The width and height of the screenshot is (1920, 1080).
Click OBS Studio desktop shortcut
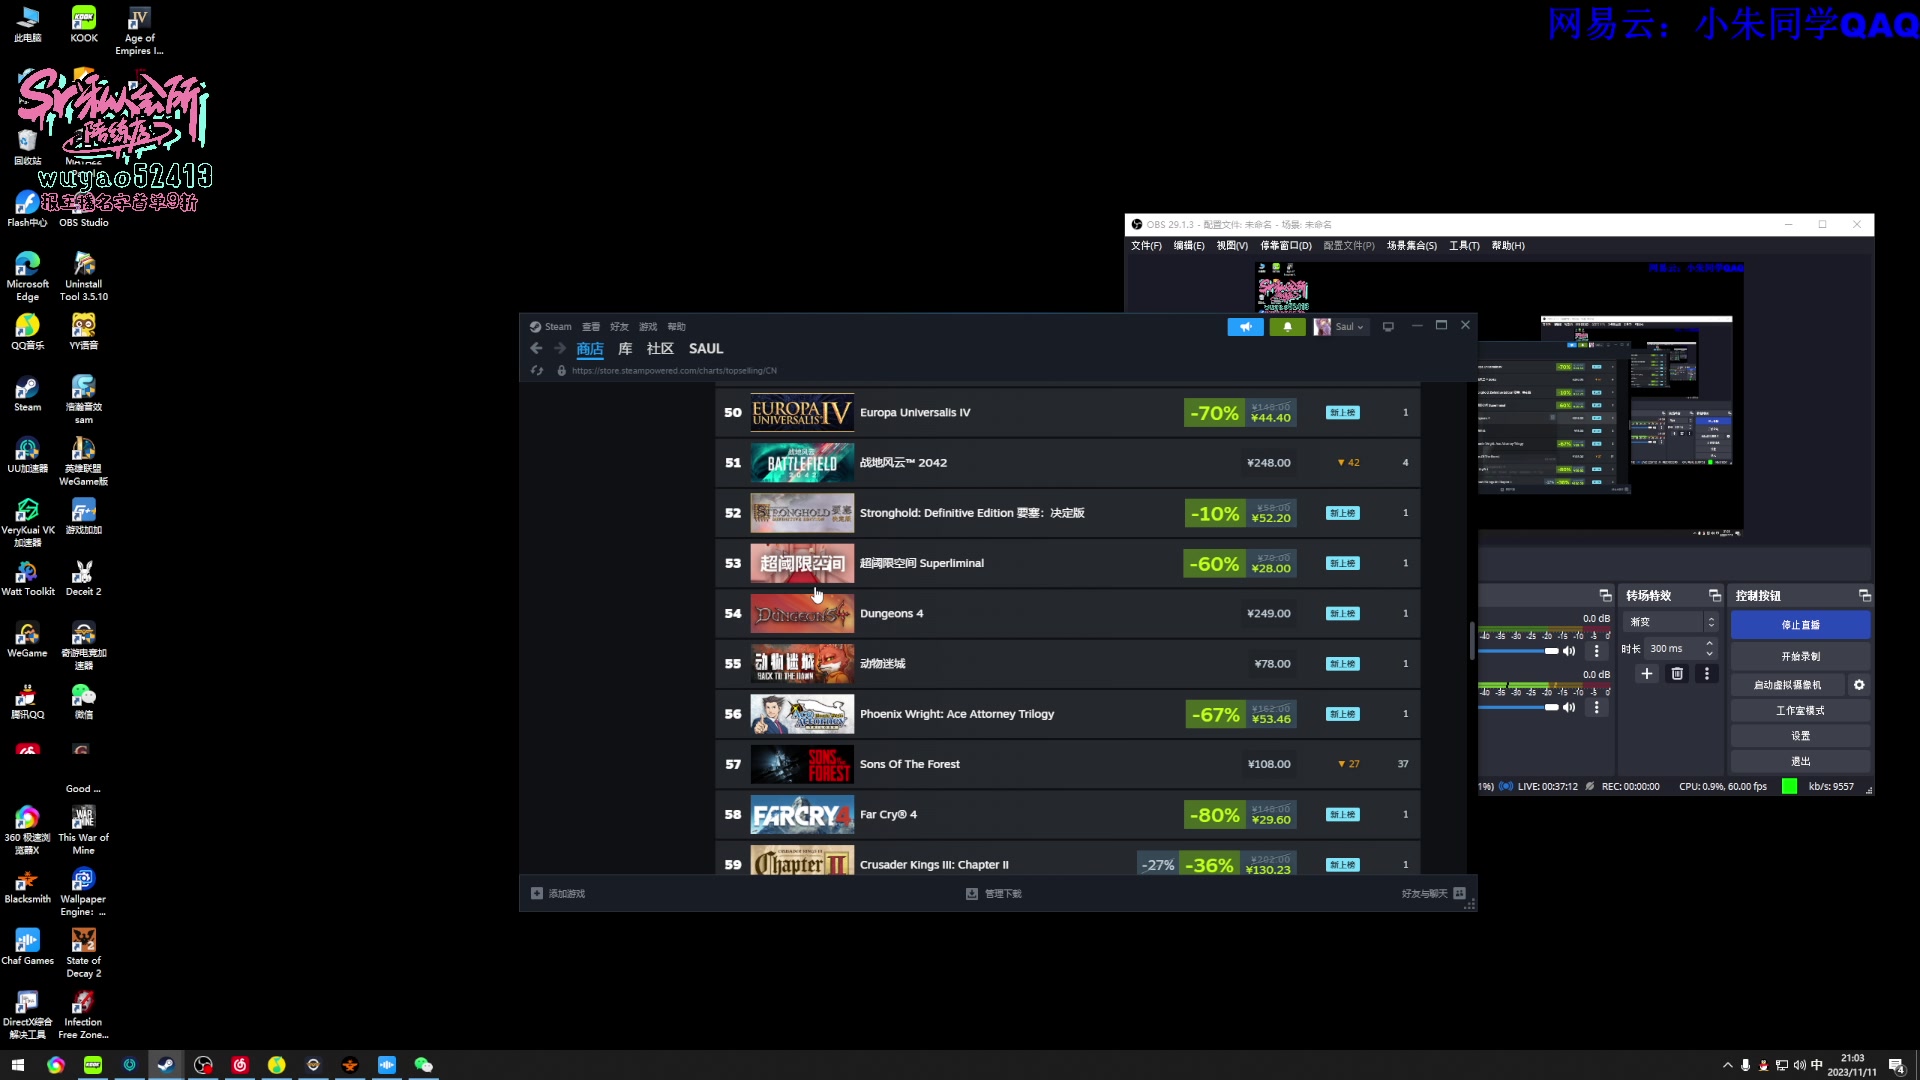pos(83,208)
